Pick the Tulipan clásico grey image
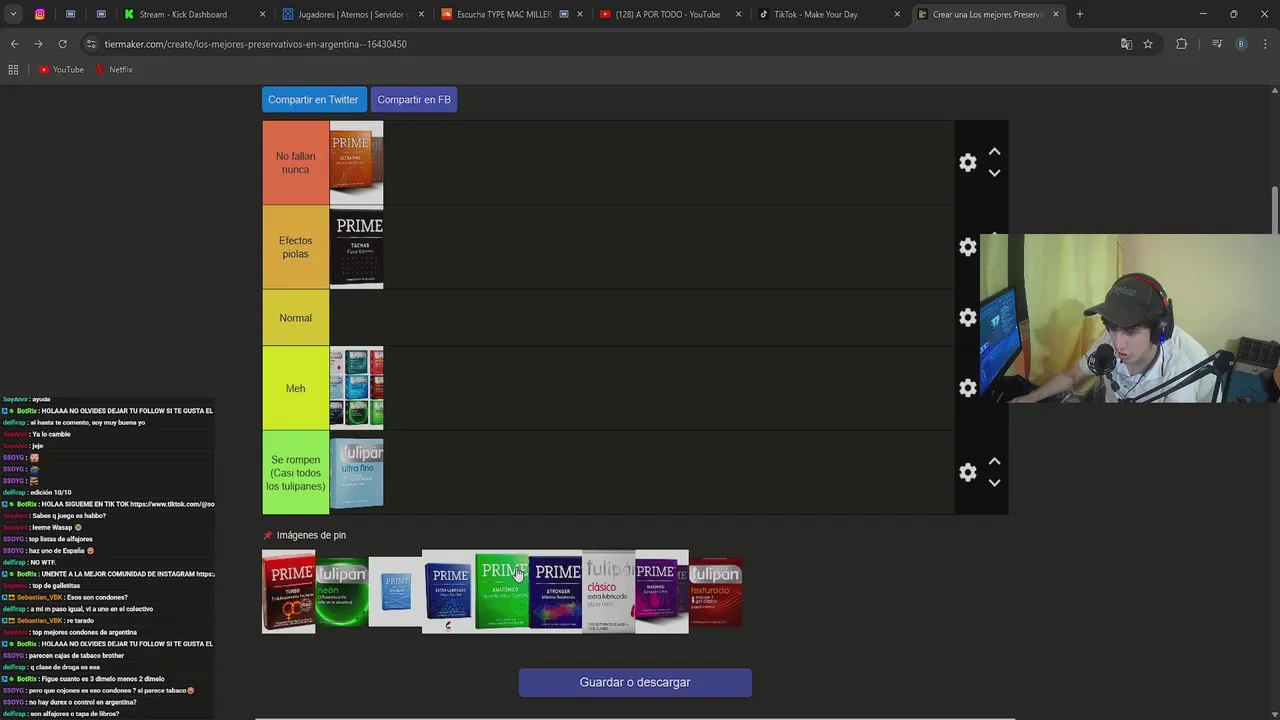Image resolution: width=1280 pixels, height=720 pixels. [x=608, y=591]
